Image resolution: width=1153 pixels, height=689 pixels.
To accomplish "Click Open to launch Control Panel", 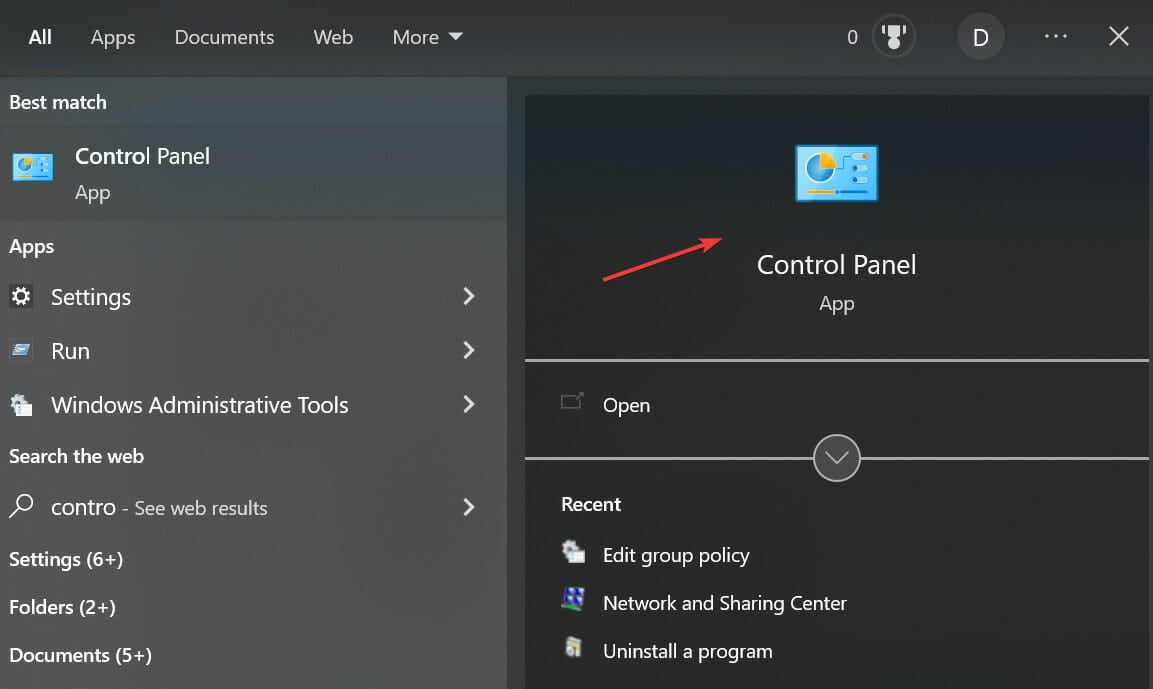I will (x=627, y=405).
